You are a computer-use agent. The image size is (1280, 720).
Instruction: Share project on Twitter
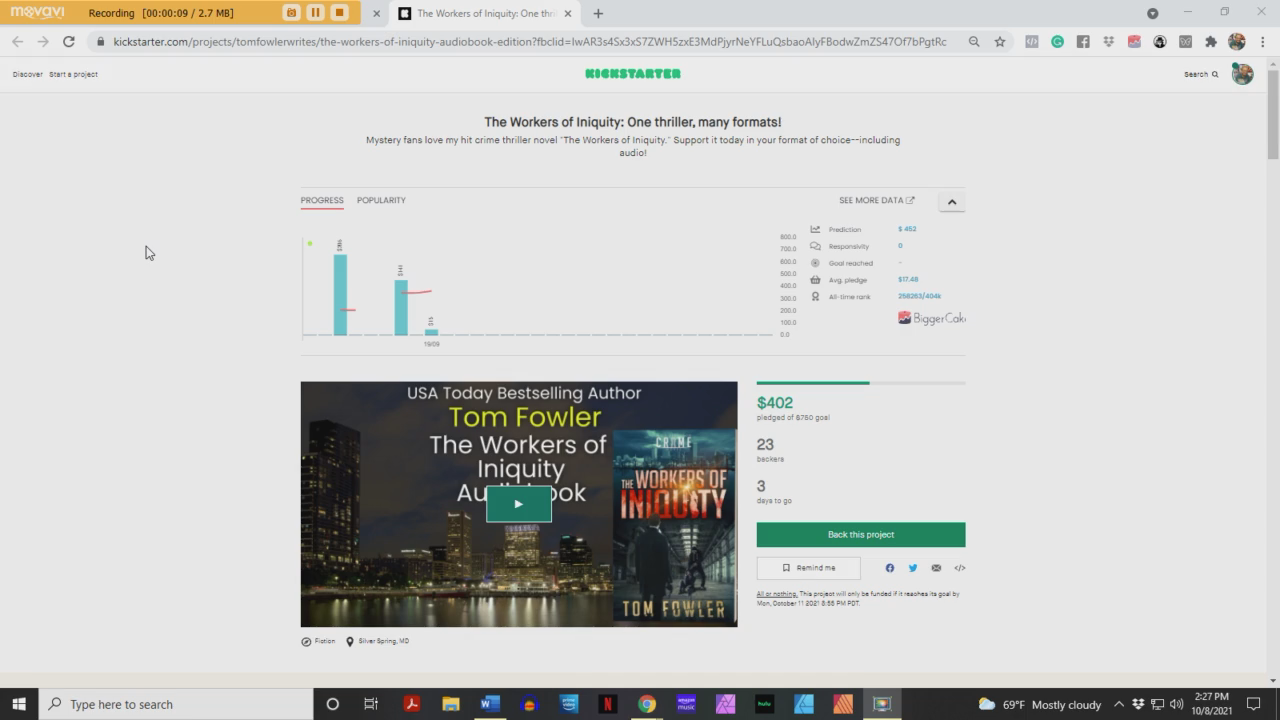pyautogui.click(x=913, y=568)
